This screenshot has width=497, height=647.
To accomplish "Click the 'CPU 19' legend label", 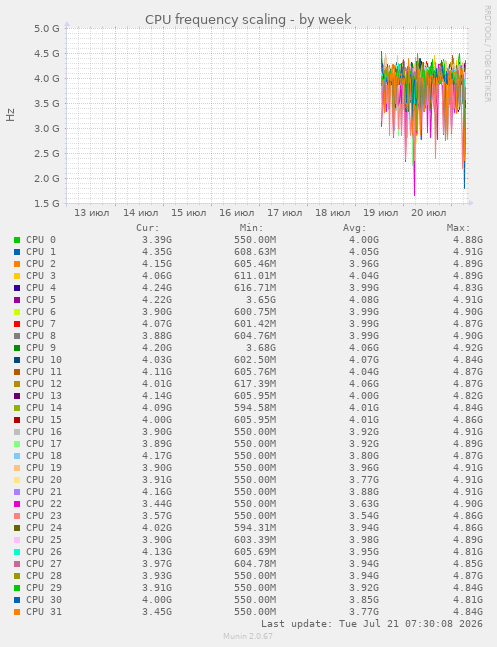I will [44, 467].
